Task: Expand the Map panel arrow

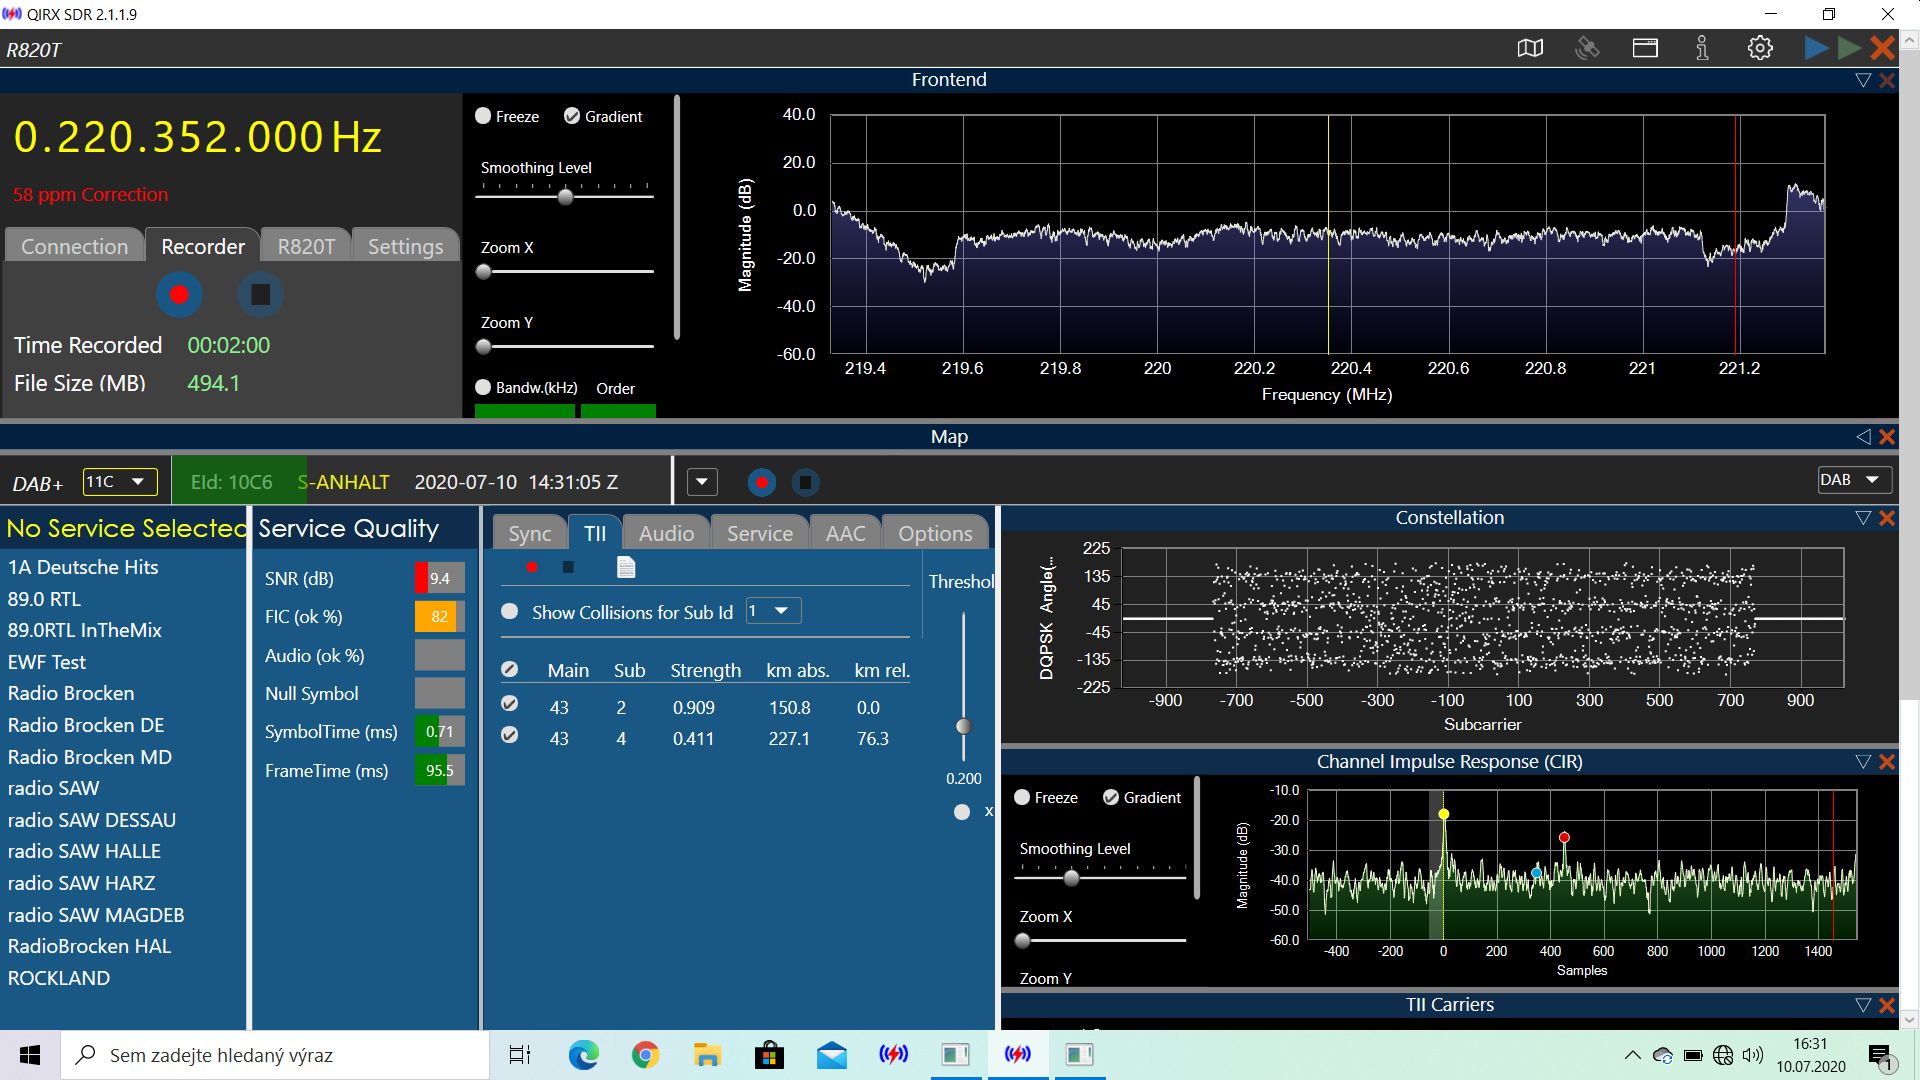Action: [x=1863, y=437]
